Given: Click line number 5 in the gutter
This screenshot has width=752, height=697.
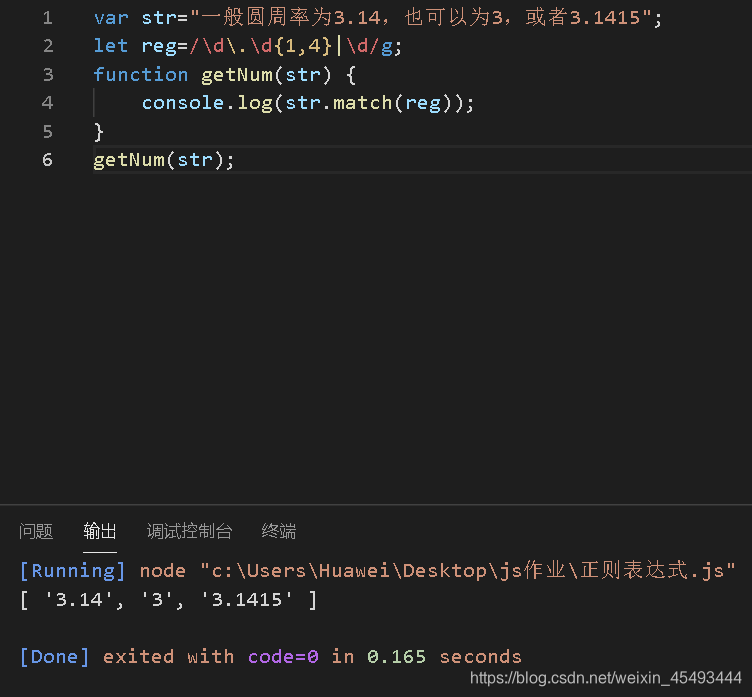Looking at the screenshot, I should click(x=47, y=131).
